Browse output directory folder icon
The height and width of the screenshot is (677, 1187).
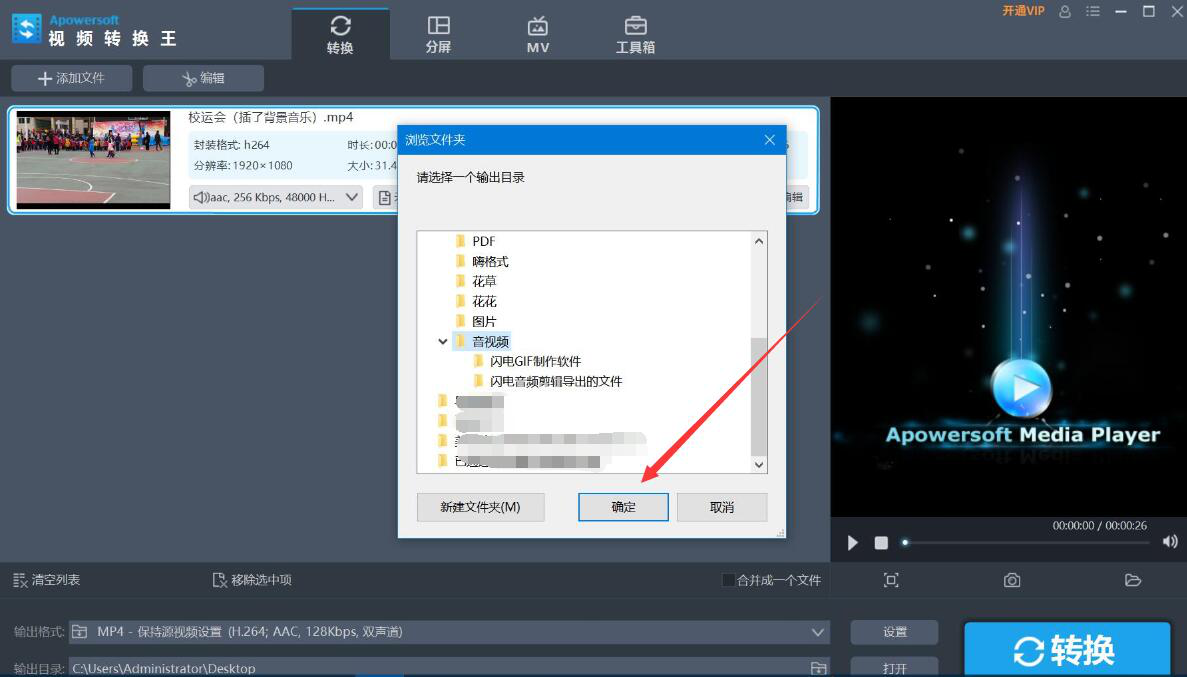818,668
